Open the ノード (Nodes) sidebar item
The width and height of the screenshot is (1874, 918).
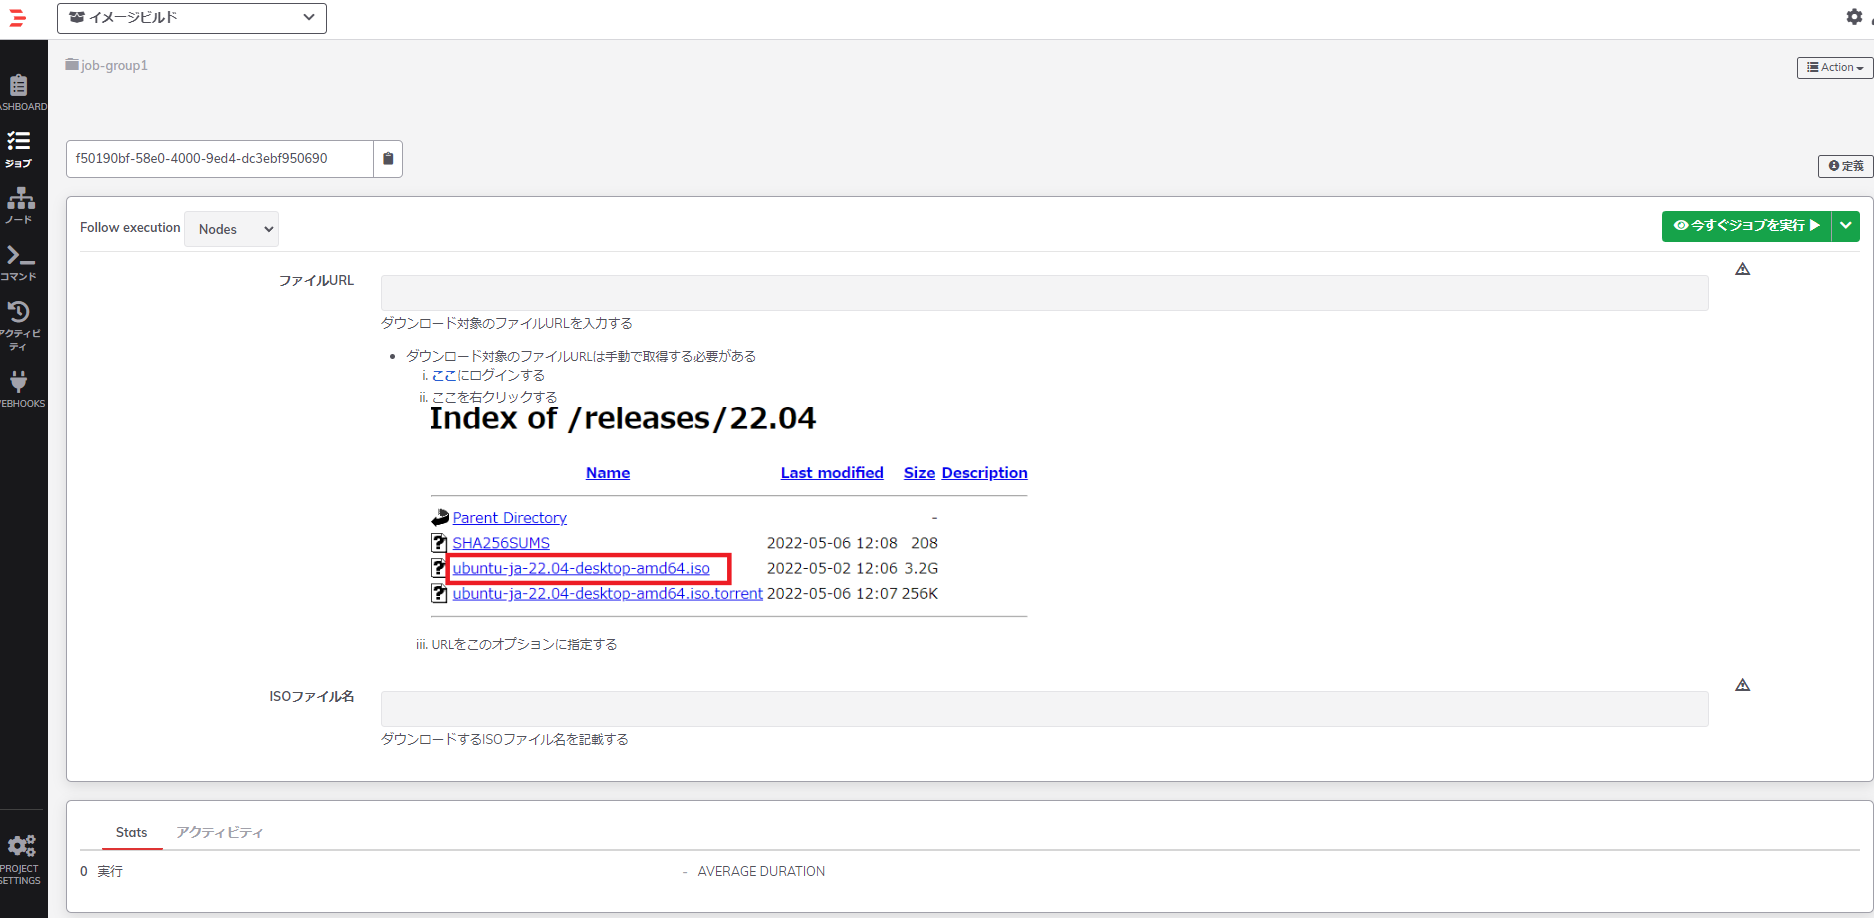20,205
